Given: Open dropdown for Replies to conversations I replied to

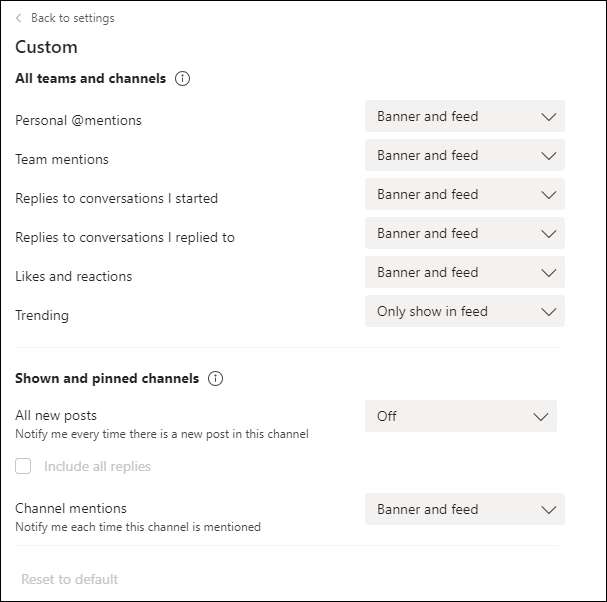Looking at the screenshot, I should tap(464, 233).
